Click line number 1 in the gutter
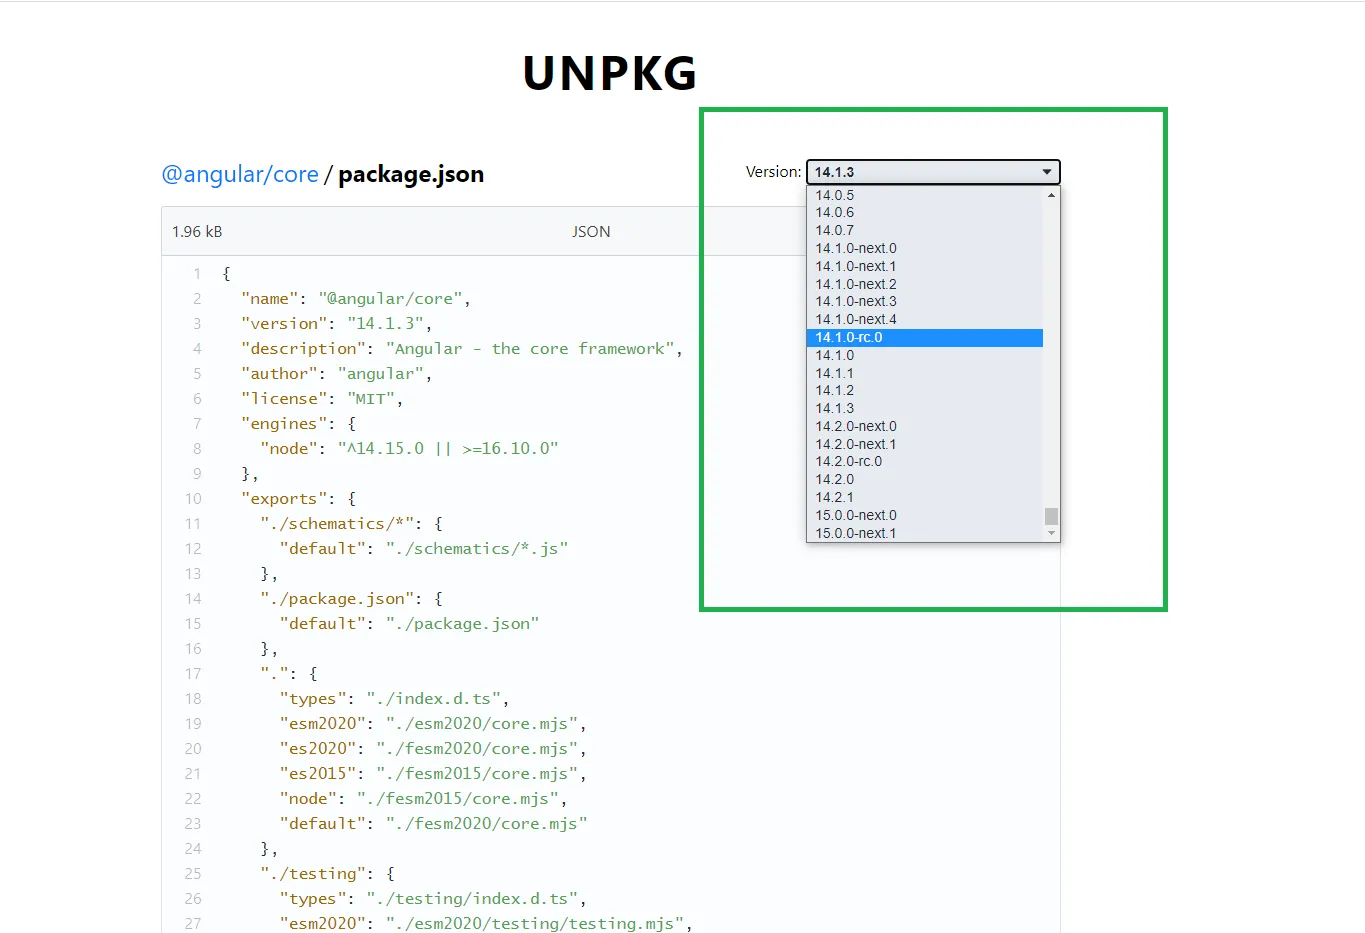 tap(197, 274)
